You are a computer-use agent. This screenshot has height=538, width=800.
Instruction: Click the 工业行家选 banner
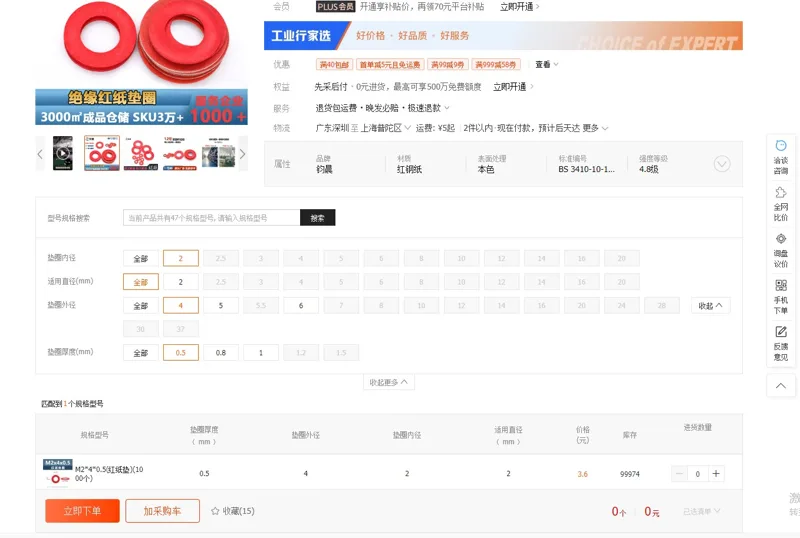(503, 36)
